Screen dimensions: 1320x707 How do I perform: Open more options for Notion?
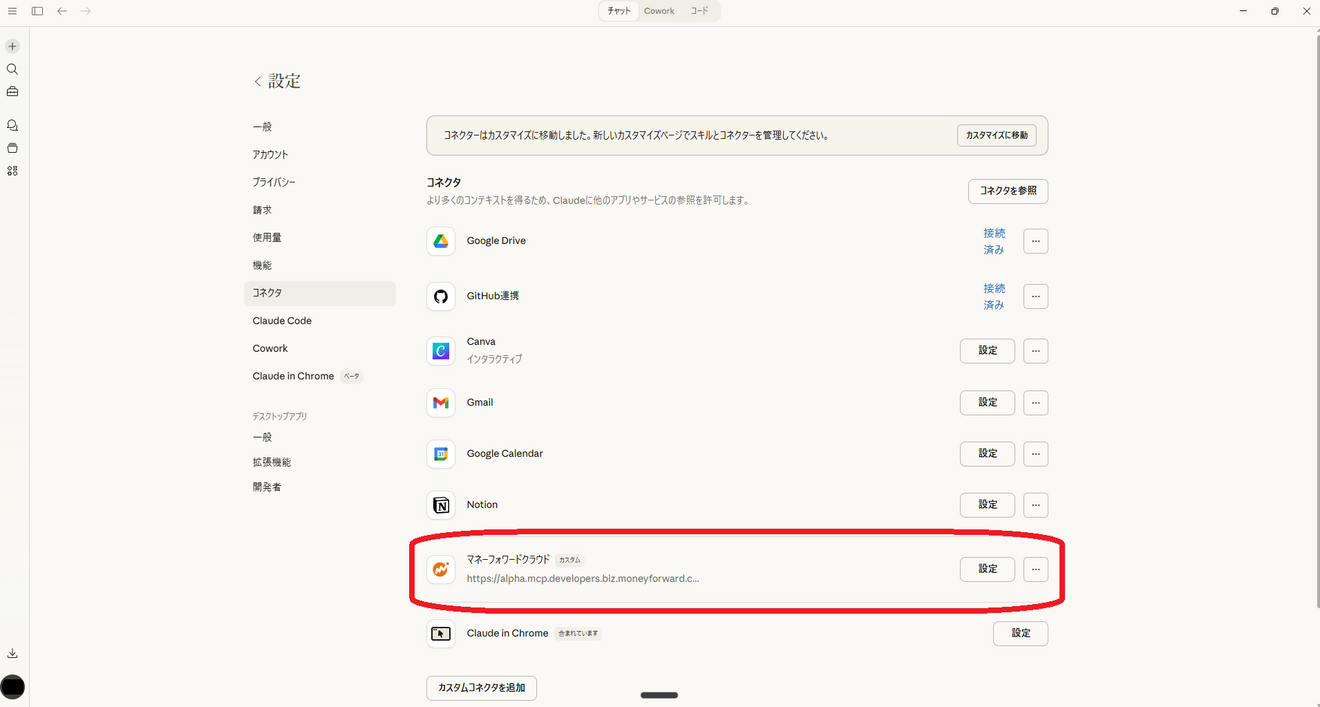pos(1036,505)
